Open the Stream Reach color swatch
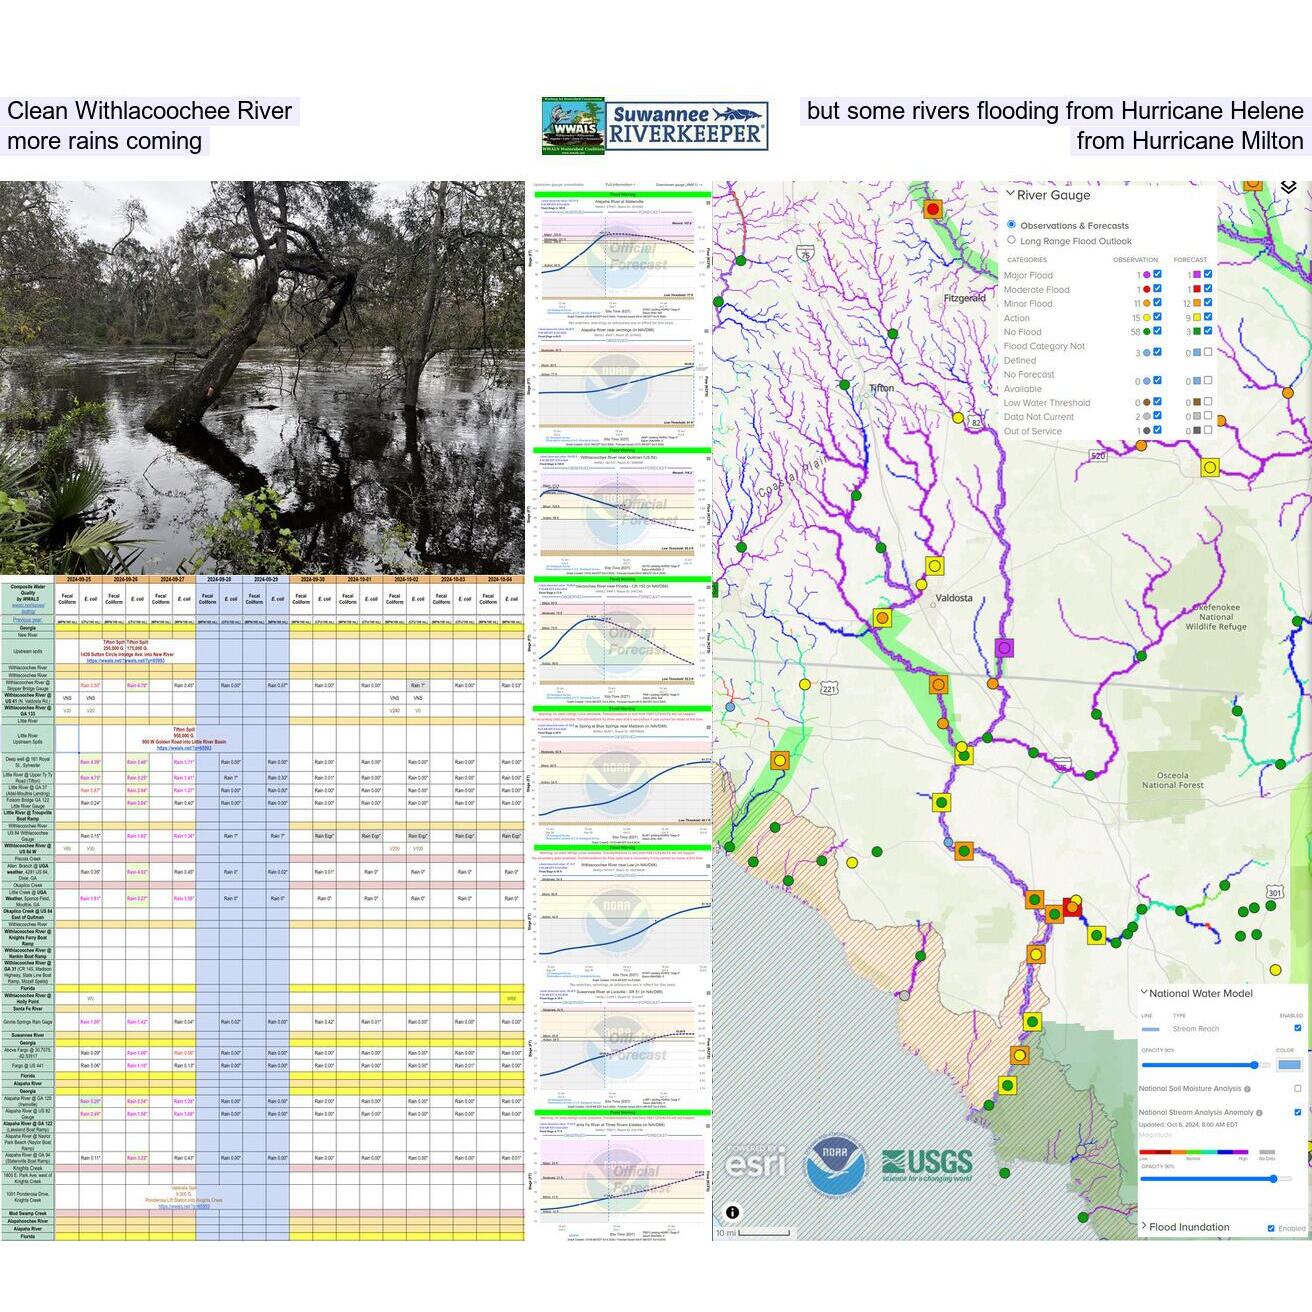Image resolution: width=1312 pixels, height=1312 pixels. click(1289, 1065)
